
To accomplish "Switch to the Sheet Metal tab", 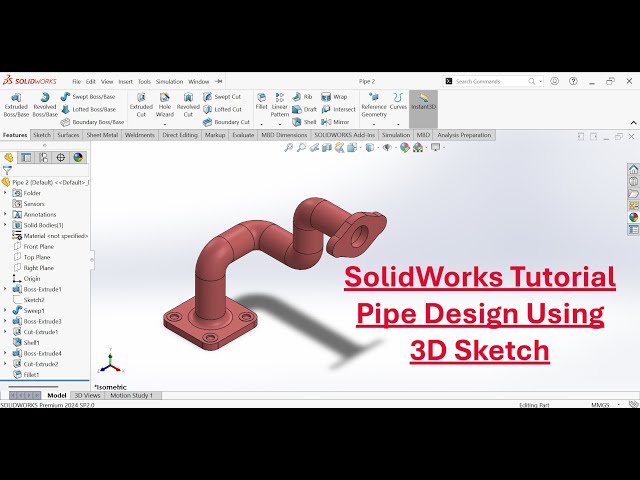I will click(102, 135).
